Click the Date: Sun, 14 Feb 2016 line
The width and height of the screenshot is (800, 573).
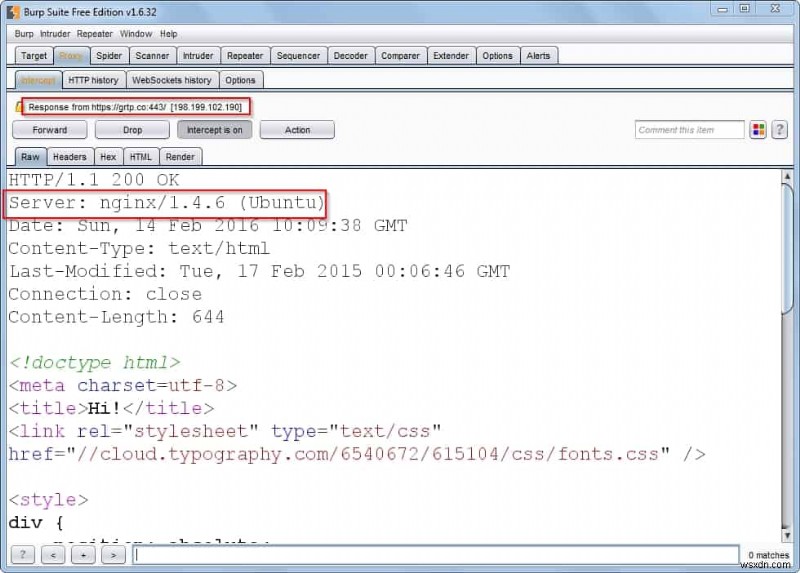[x=208, y=226]
